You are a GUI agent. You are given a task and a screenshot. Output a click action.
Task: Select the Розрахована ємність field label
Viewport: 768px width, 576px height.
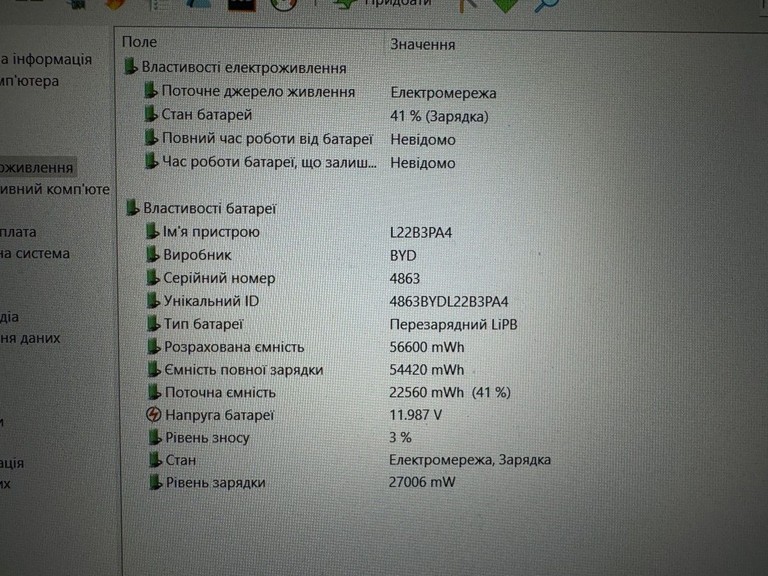[234, 347]
